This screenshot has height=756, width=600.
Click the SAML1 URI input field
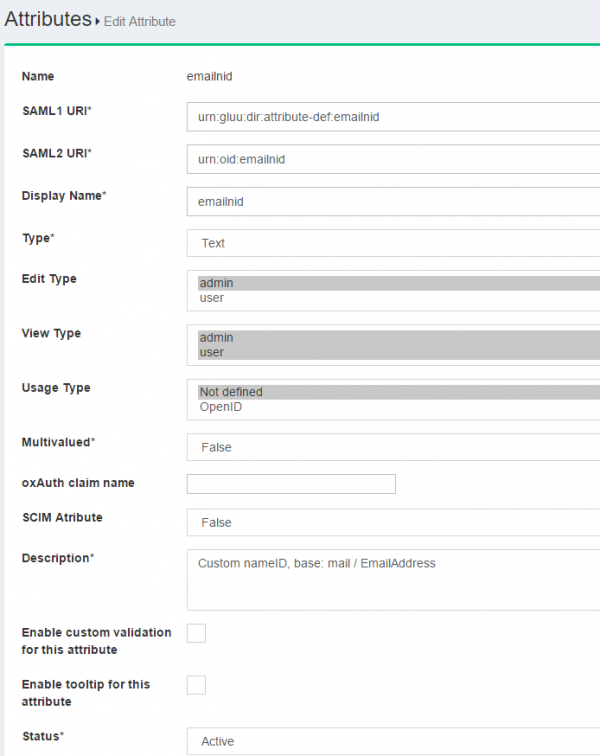click(392, 117)
